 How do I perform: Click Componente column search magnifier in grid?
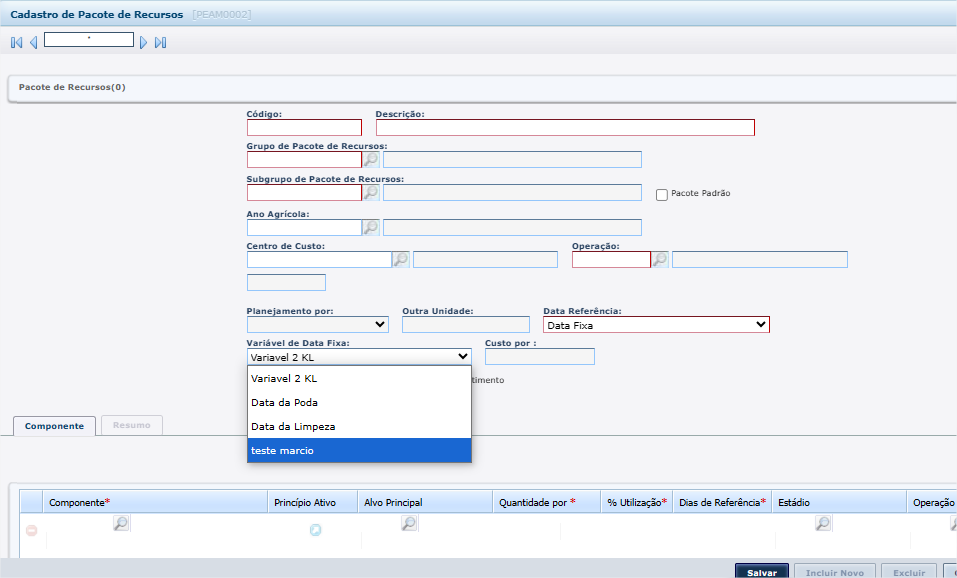pyautogui.click(x=121, y=523)
